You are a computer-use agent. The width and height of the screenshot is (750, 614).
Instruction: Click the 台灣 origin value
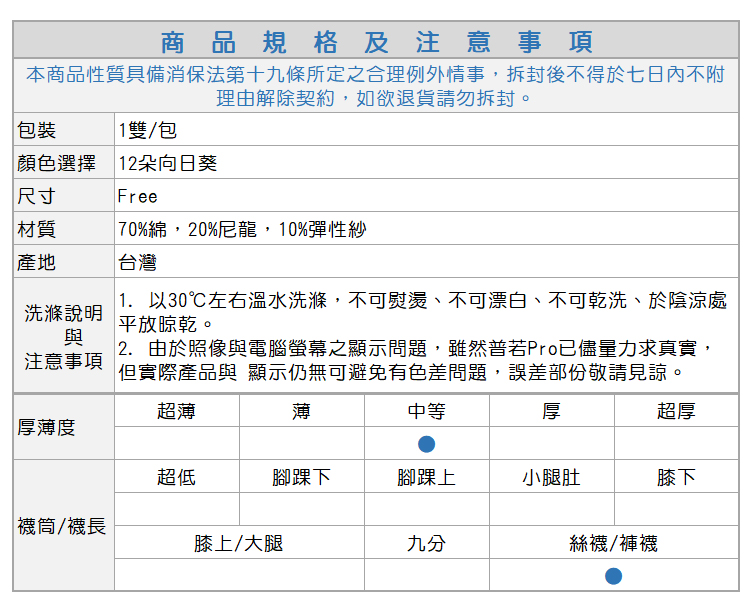pos(138,262)
